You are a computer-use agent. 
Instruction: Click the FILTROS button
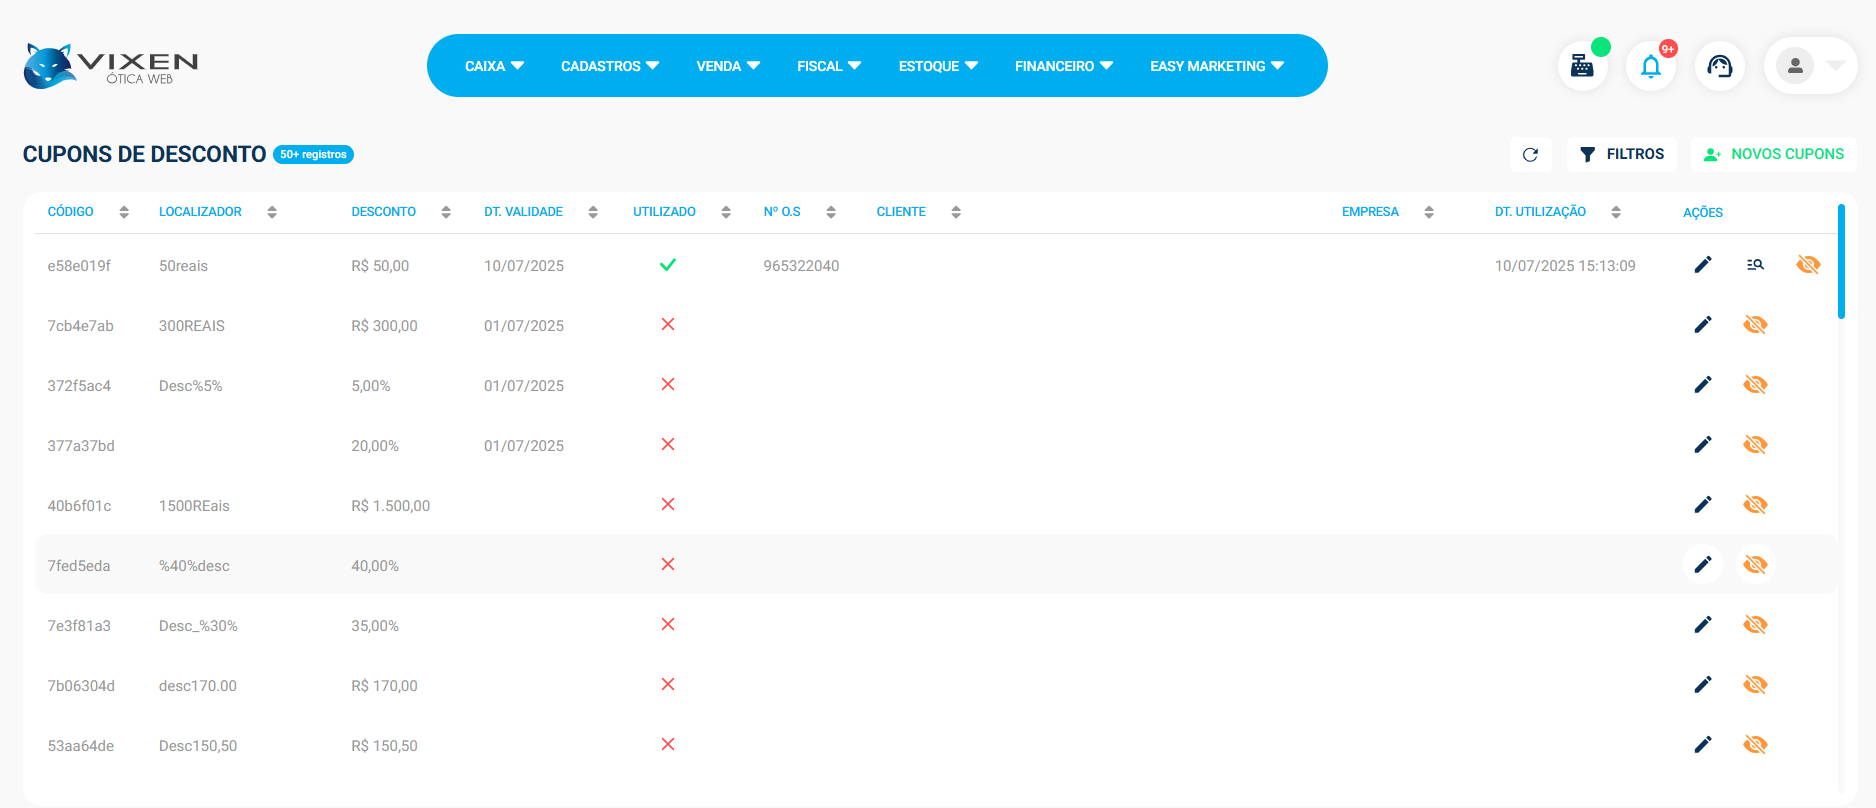(x=1621, y=154)
